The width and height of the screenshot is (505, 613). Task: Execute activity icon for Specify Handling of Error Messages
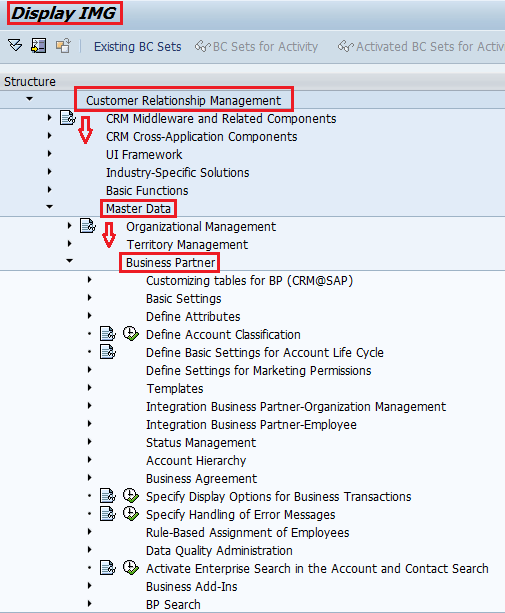pyautogui.click(x=131, y=514)
